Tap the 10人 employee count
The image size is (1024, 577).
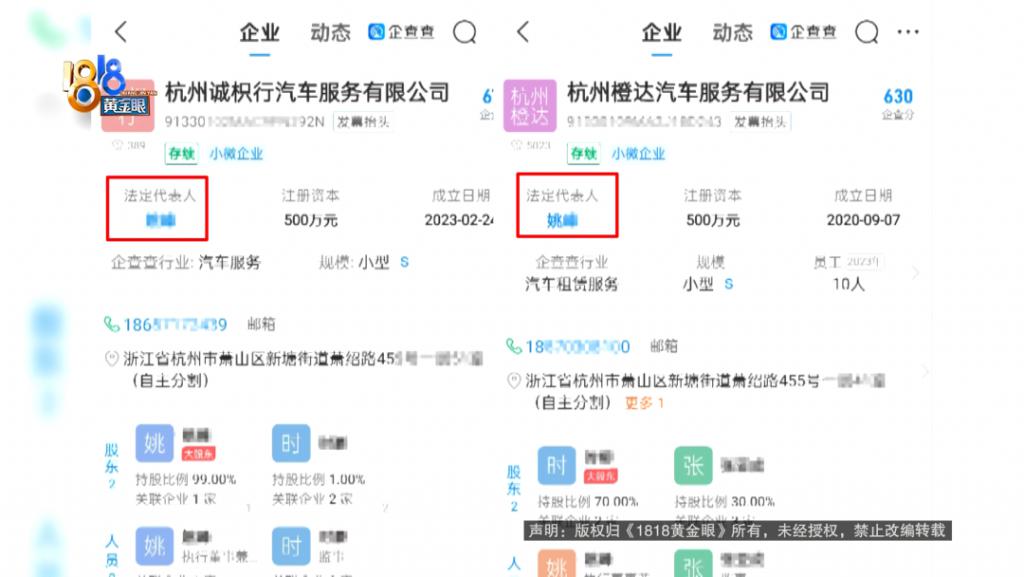tap(848, 284)
